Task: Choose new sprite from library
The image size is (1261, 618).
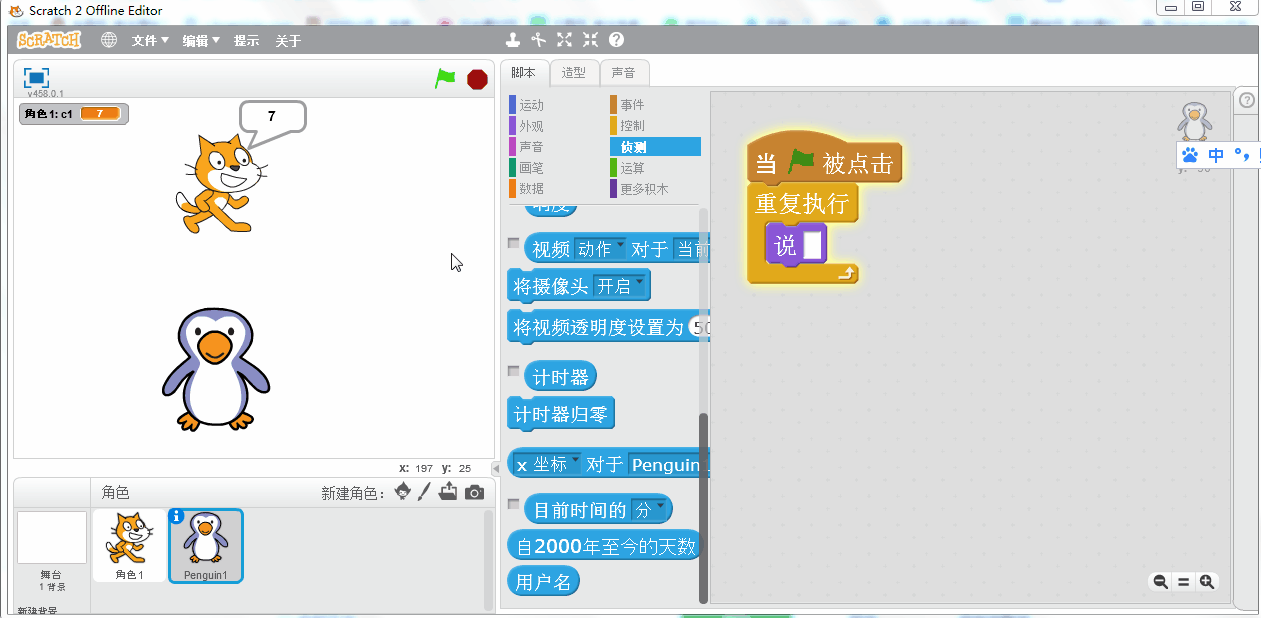Action: pyautogui.click(x=403, y=492)
